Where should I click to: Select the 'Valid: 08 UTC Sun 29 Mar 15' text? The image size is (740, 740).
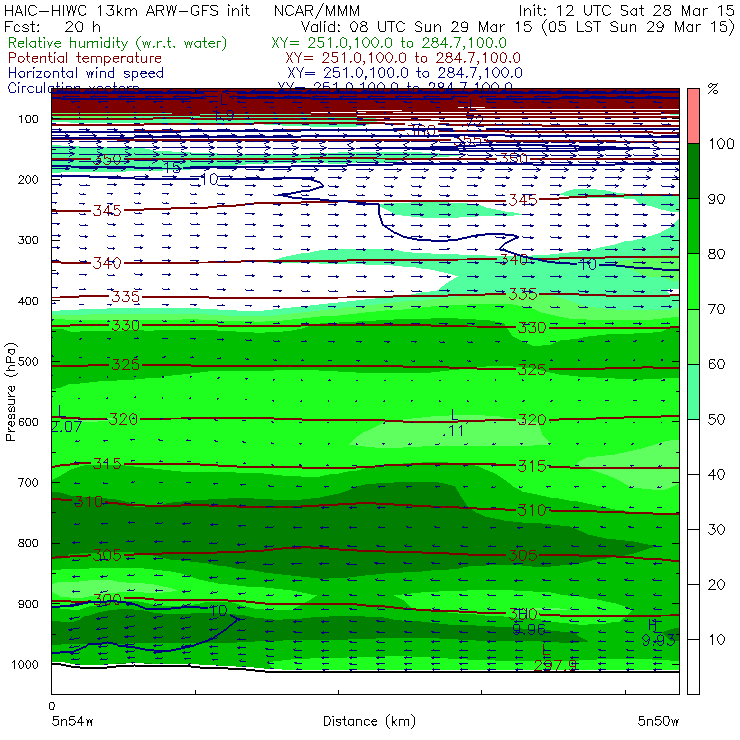(x=419, y=26)
